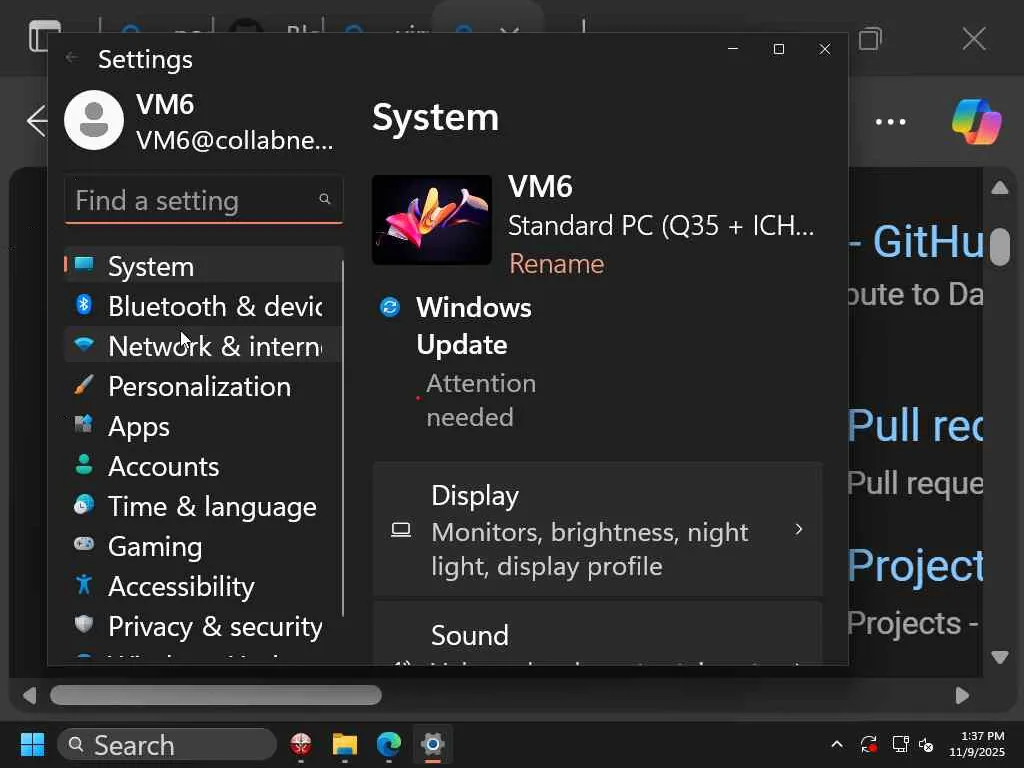
Task: Expand the Display settings chevron
Action: coord(798,529)
